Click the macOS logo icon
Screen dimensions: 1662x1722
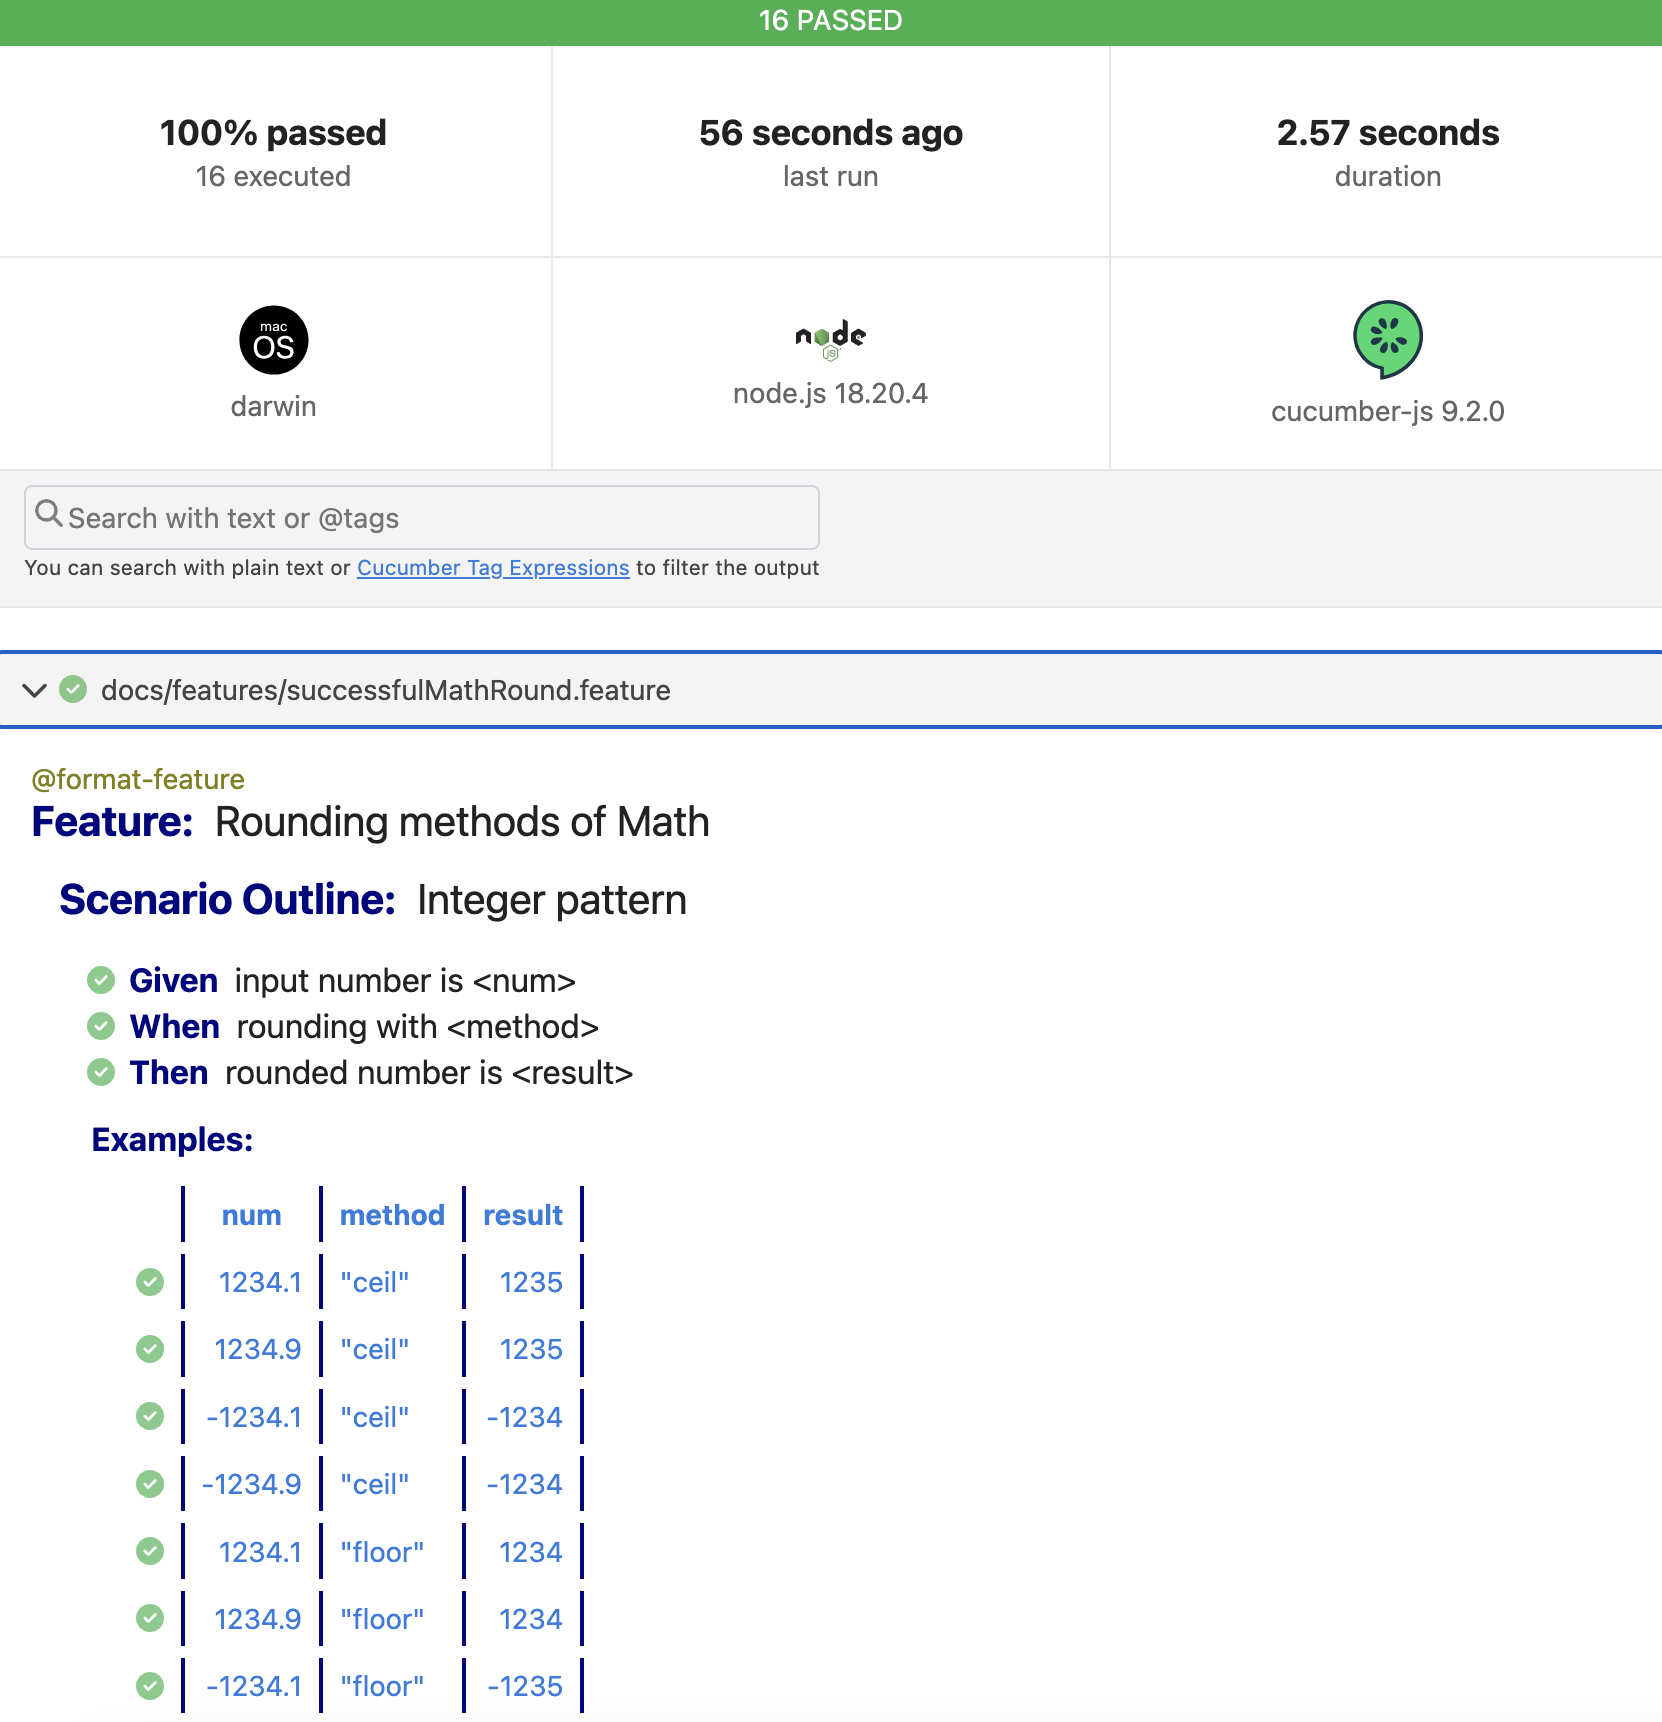point(273,340)
